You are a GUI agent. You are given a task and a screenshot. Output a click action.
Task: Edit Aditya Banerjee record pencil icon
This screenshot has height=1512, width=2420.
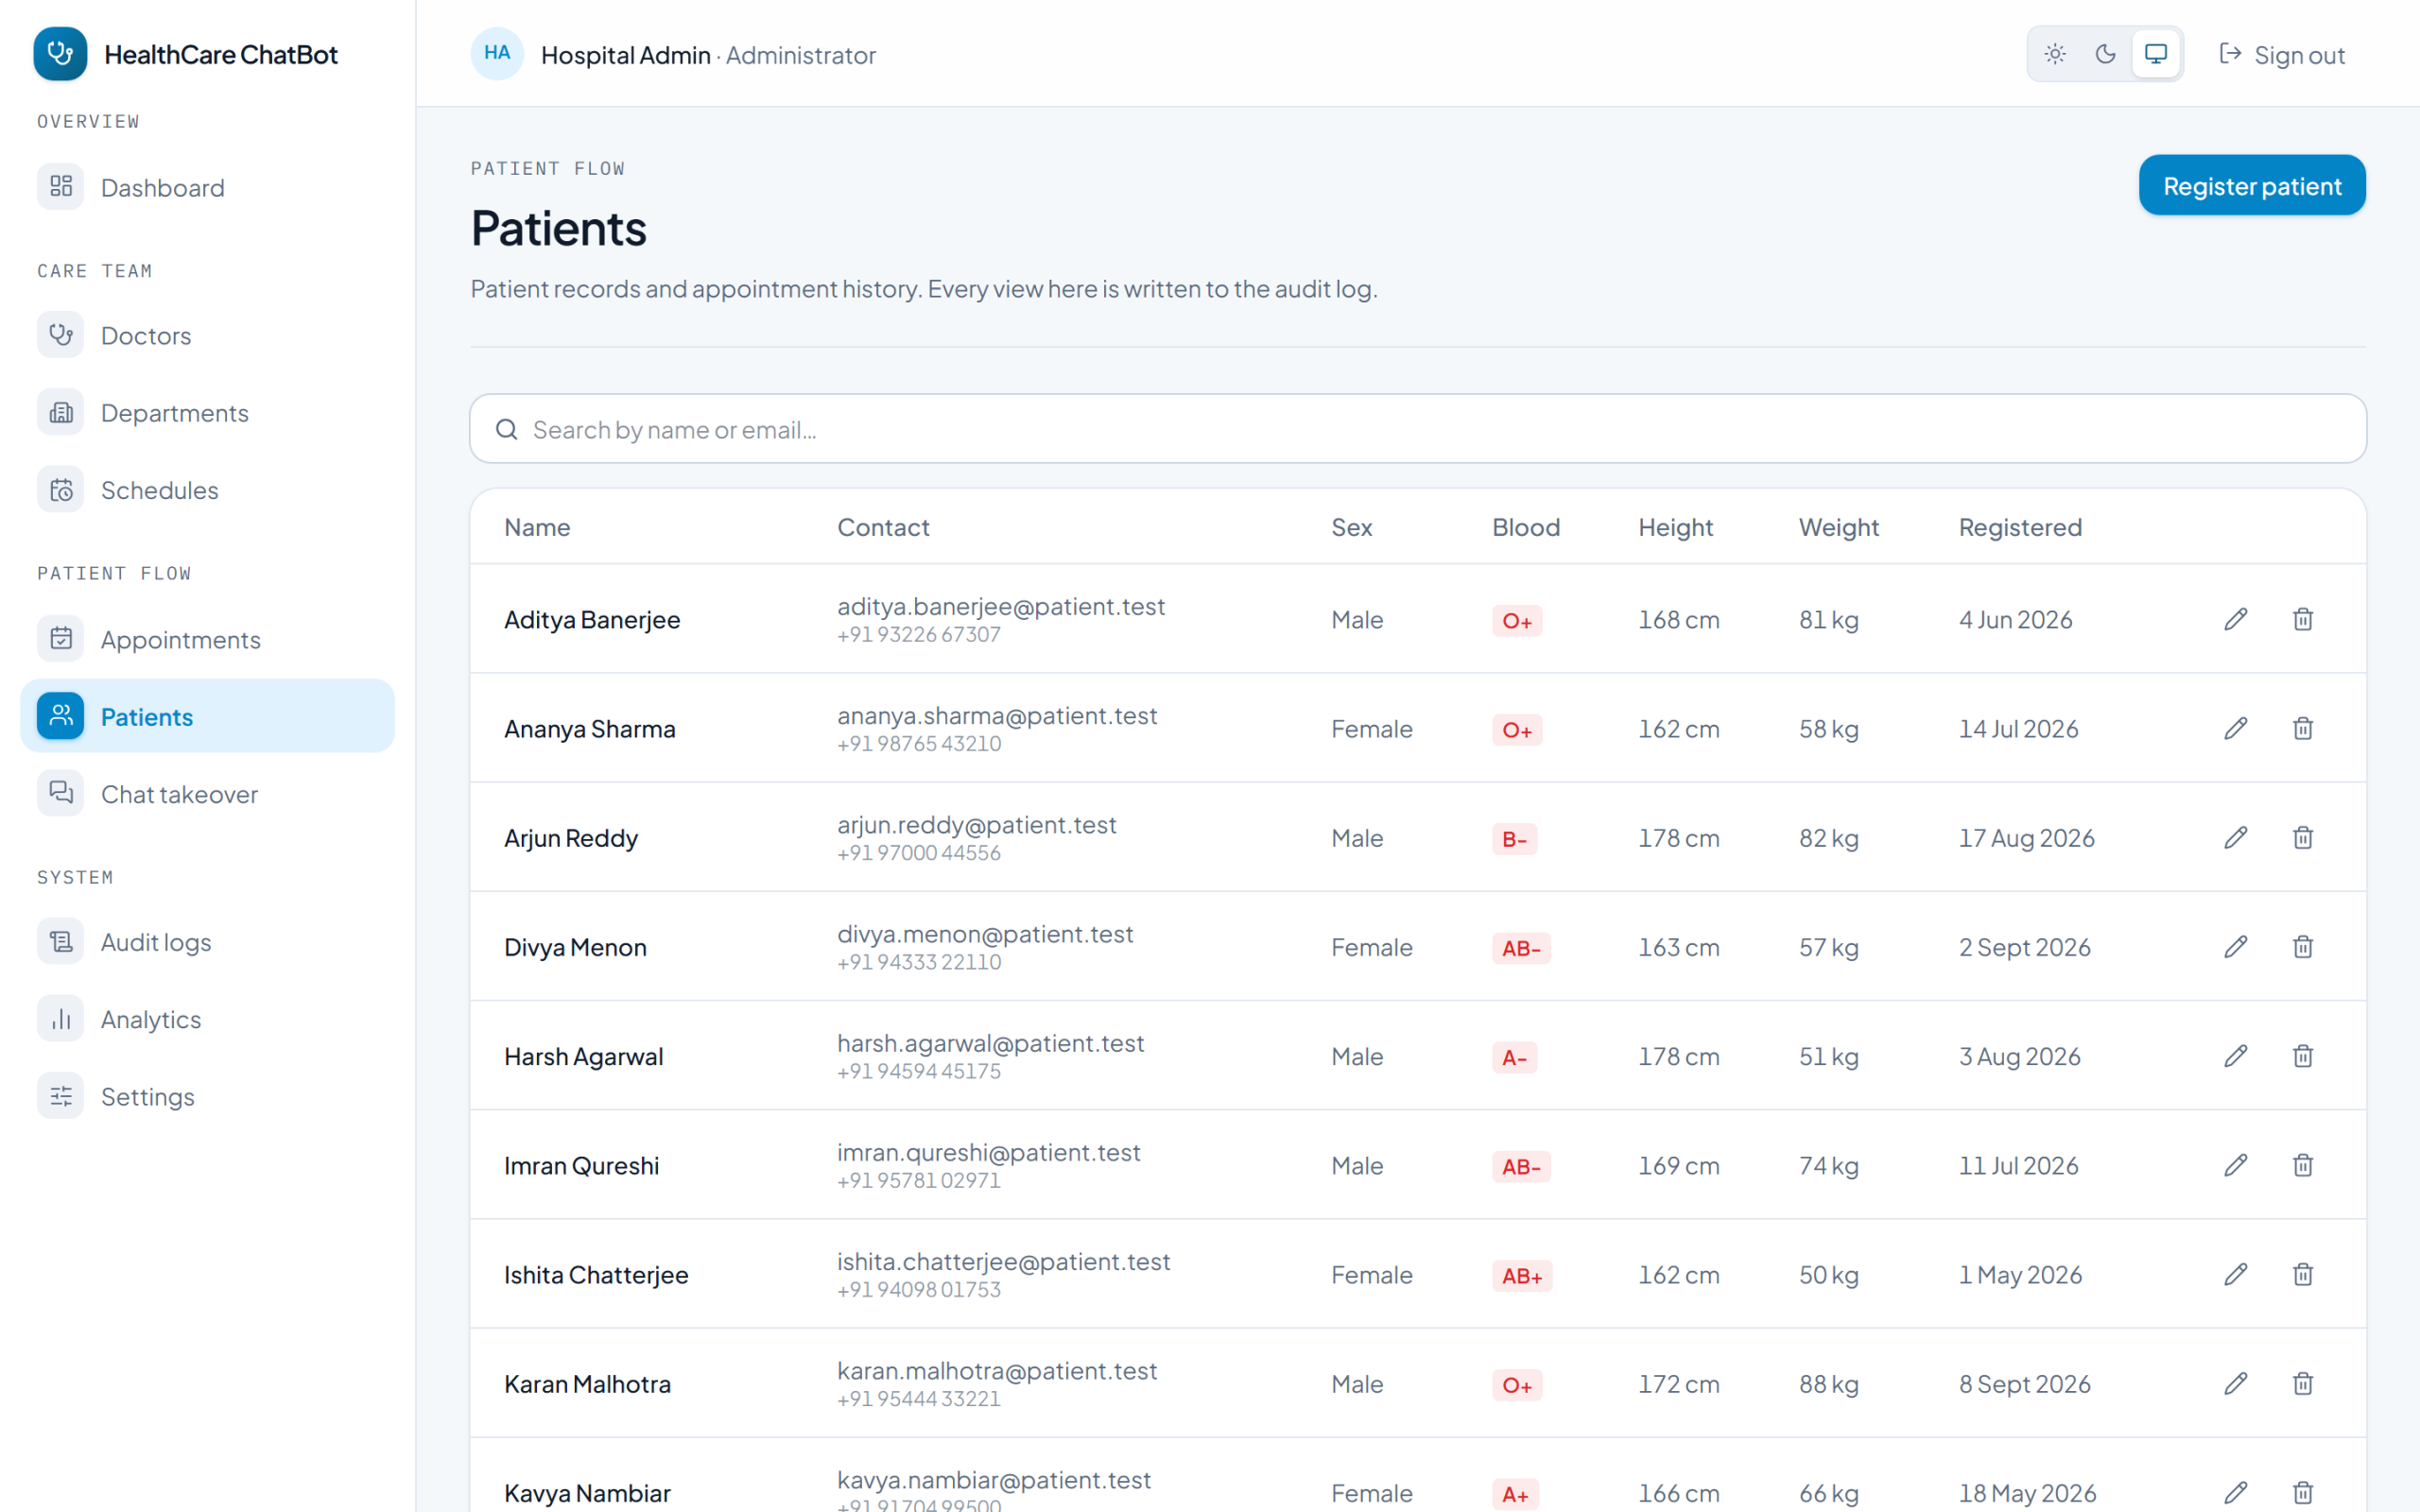[2236, 619]
